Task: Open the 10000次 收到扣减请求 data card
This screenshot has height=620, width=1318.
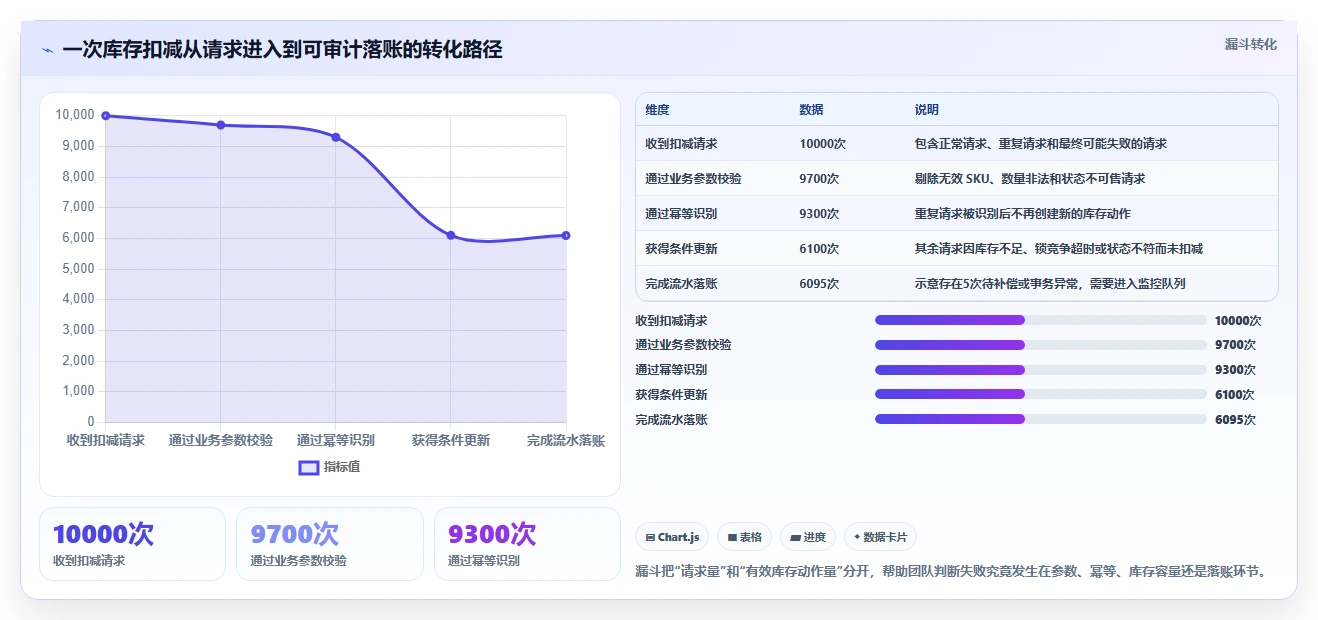Action: (x=132, y=544)
